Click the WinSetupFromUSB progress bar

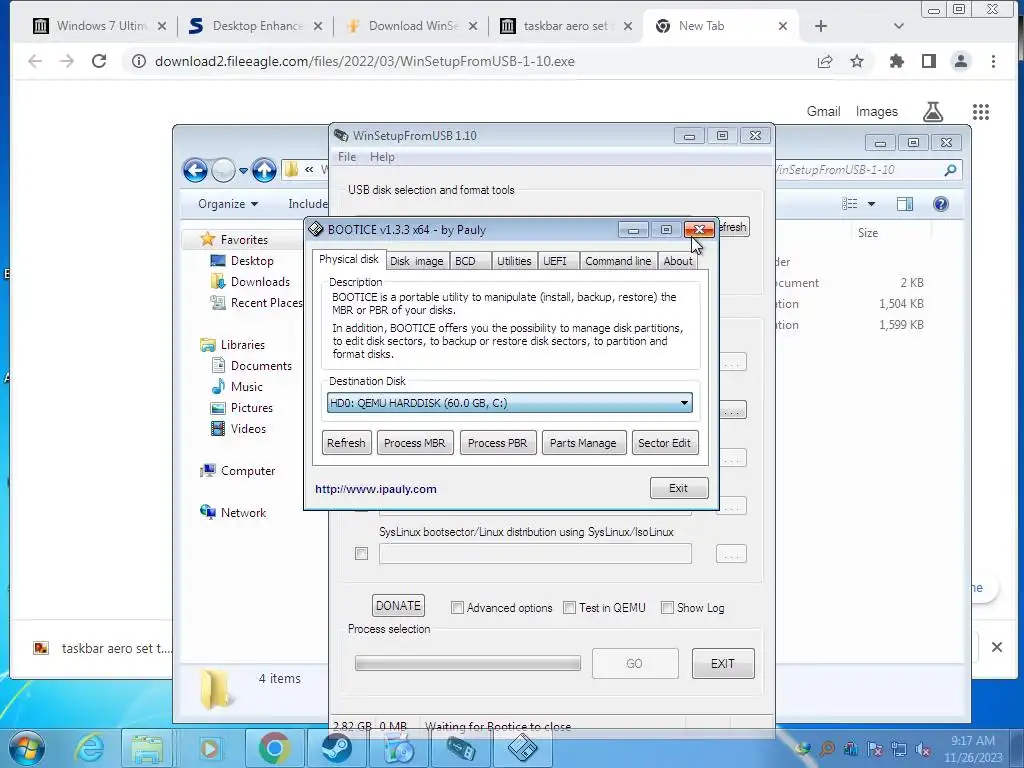coord(468,664)
